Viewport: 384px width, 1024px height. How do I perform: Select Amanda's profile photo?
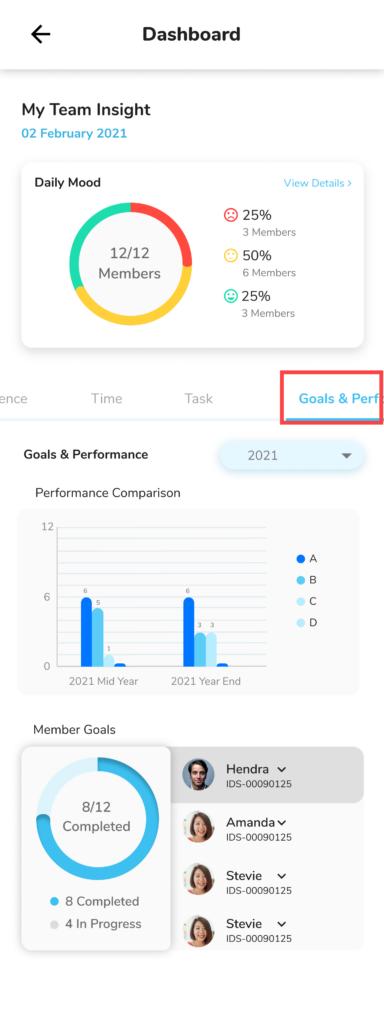pos(199,826)
